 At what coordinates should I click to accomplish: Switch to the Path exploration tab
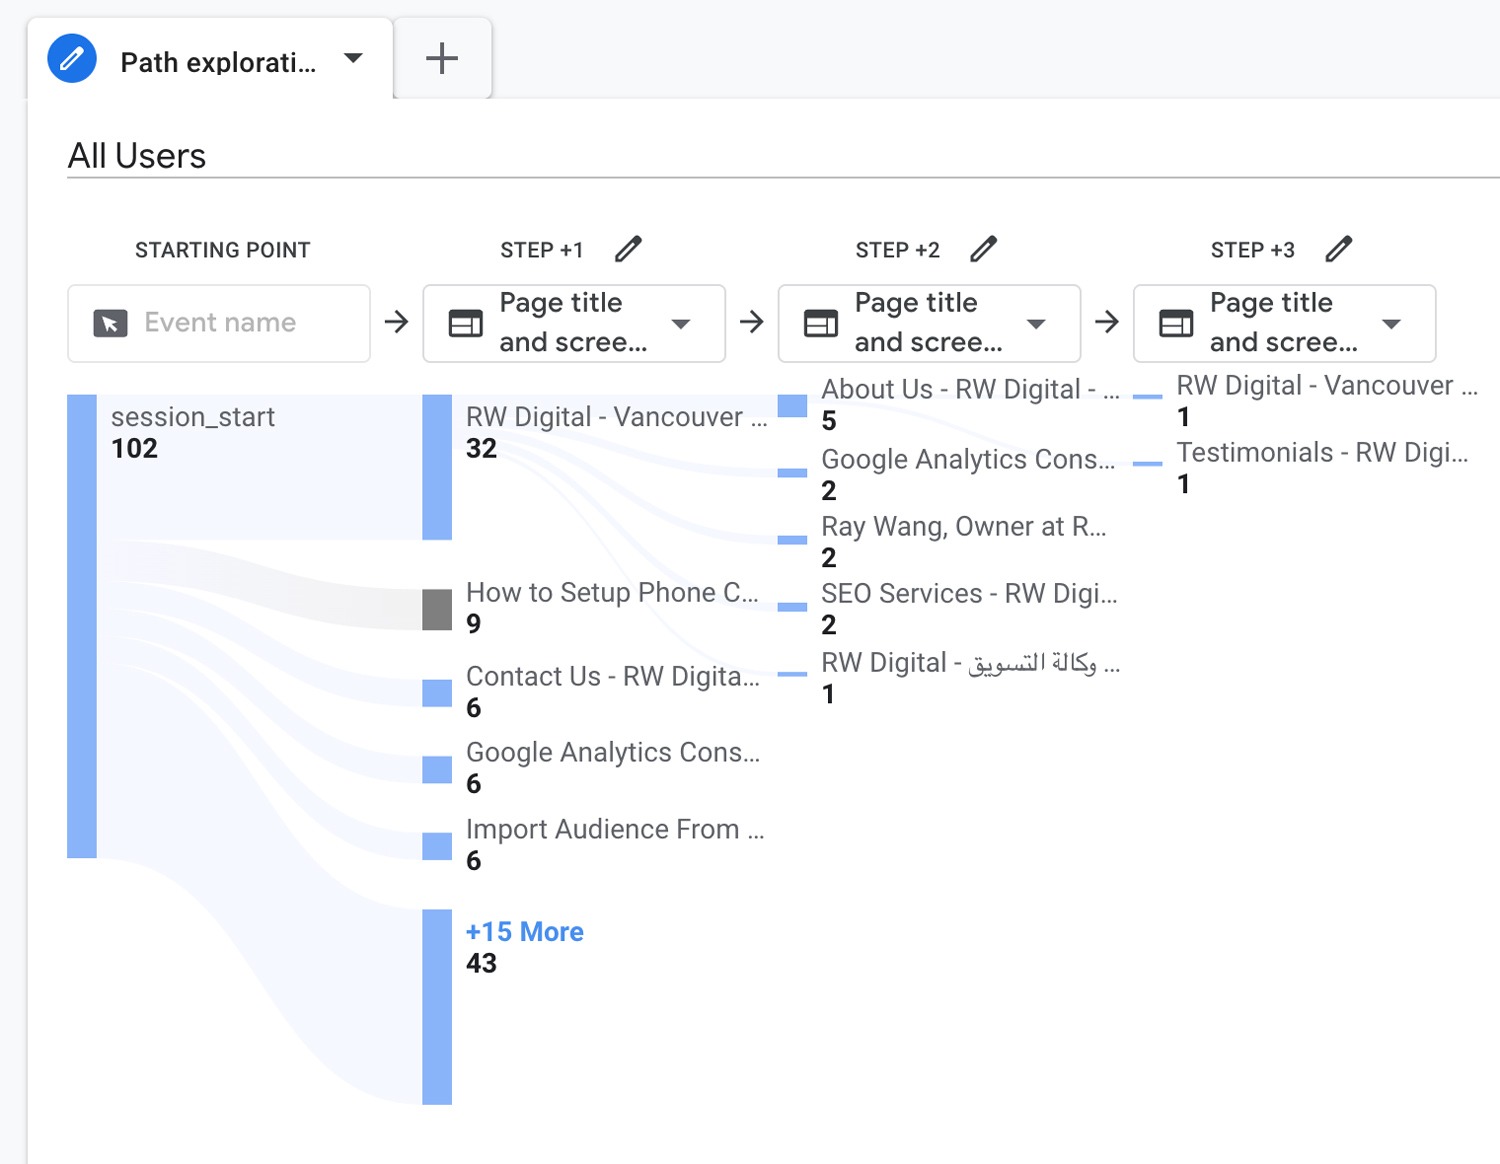click(218, 61)
